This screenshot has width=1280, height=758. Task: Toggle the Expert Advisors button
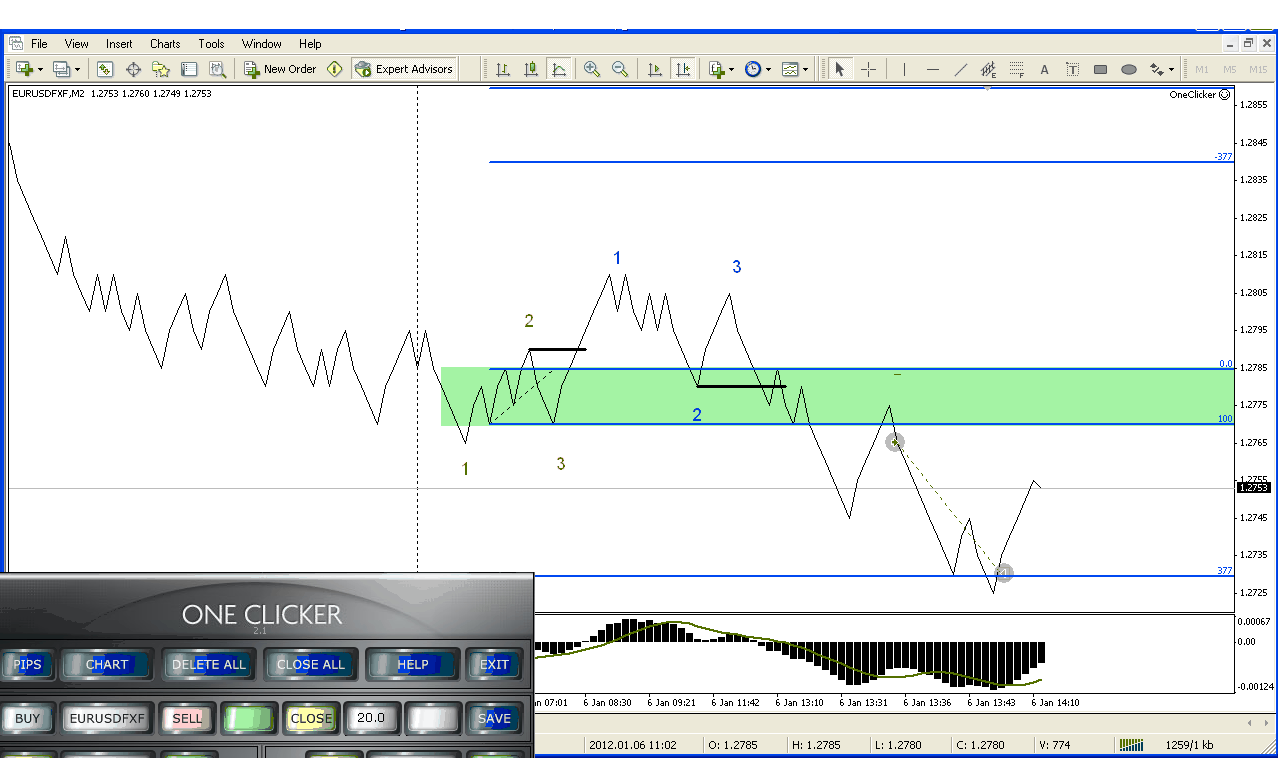pyautogui.click(x=404, y=69)
